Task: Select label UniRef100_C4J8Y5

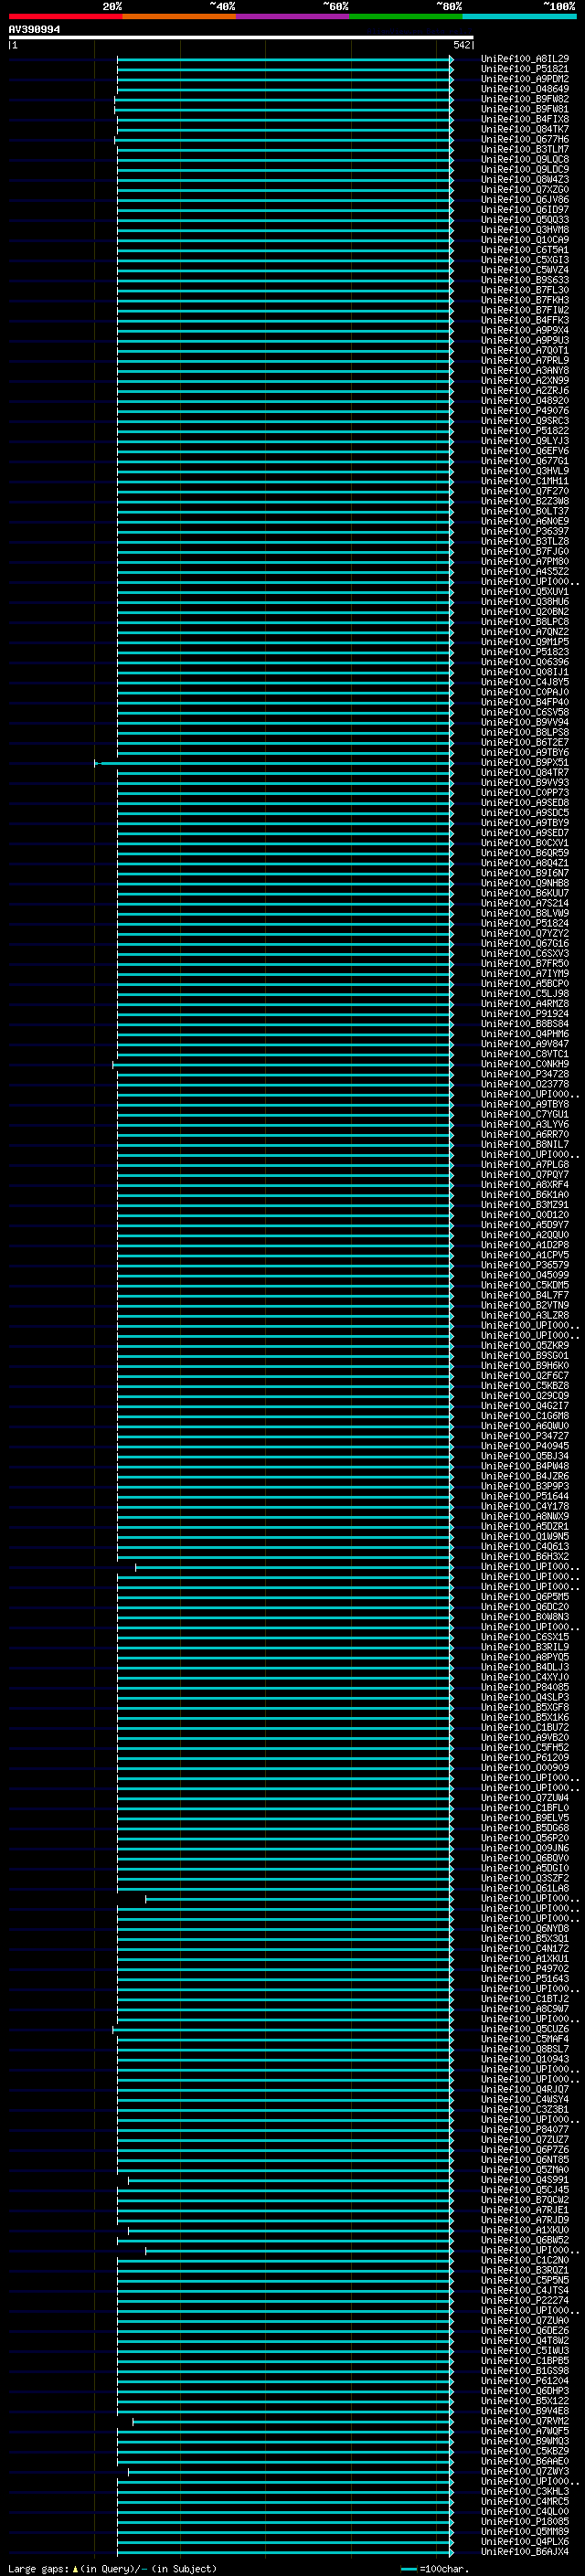Action: pos(525,682)
